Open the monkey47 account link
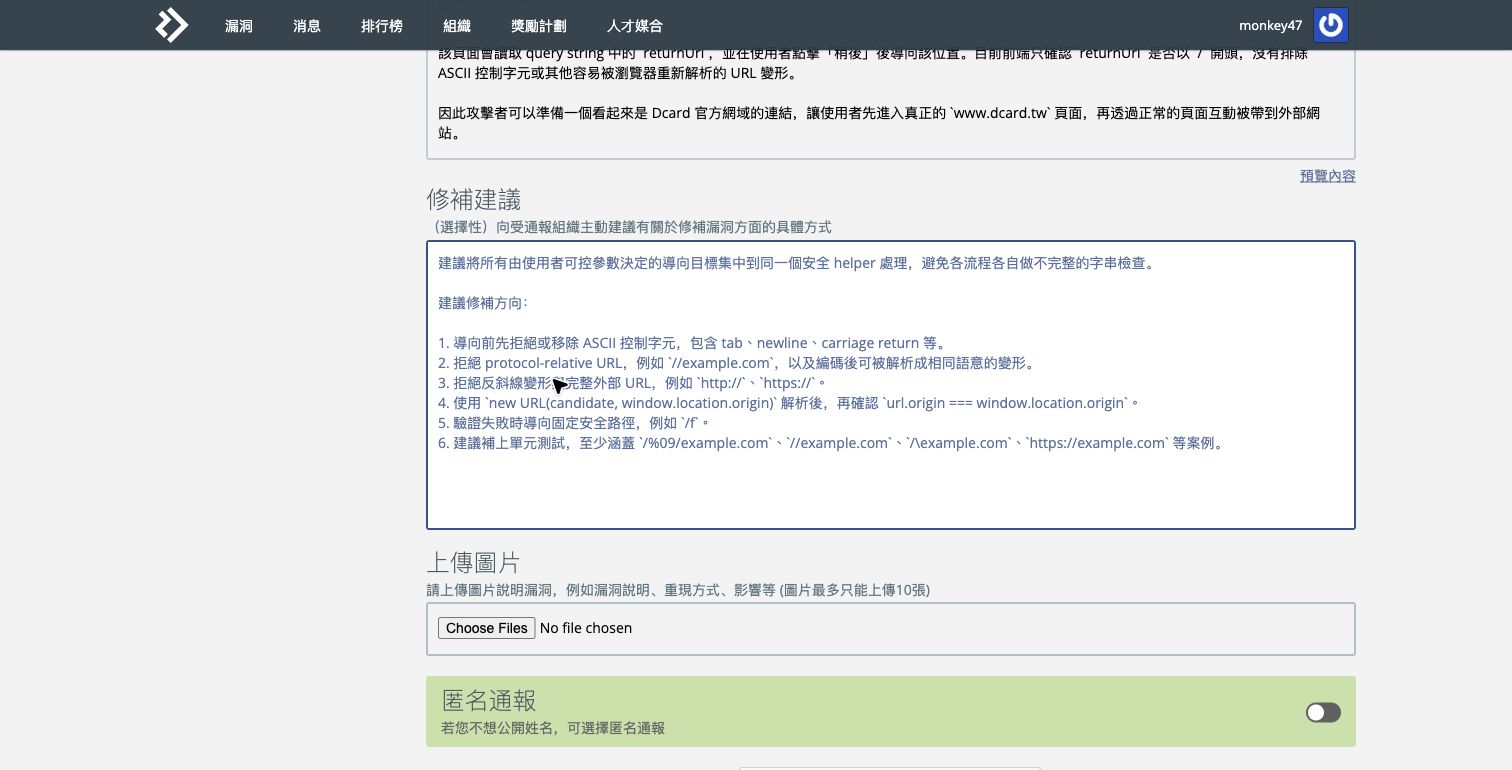 (x=1270, y=26)
